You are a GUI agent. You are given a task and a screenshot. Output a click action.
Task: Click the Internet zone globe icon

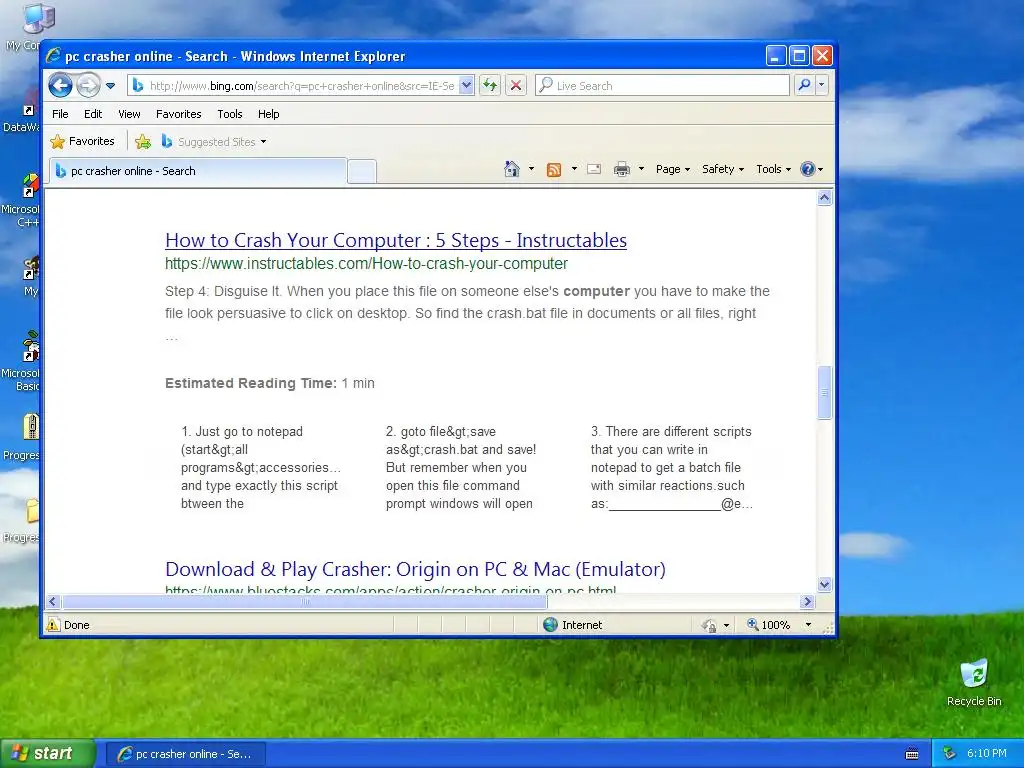click(x=551, y=624)
